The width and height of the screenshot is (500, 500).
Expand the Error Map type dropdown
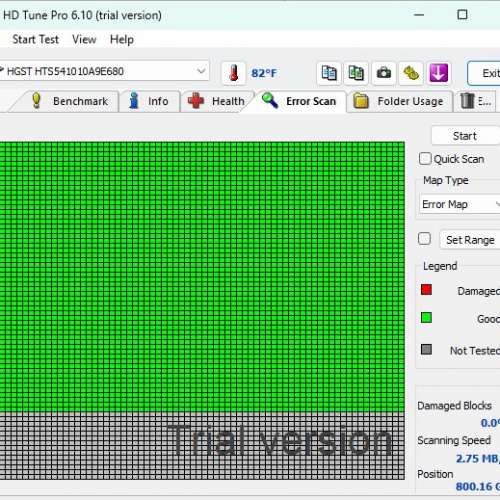[x=460, y=204]
